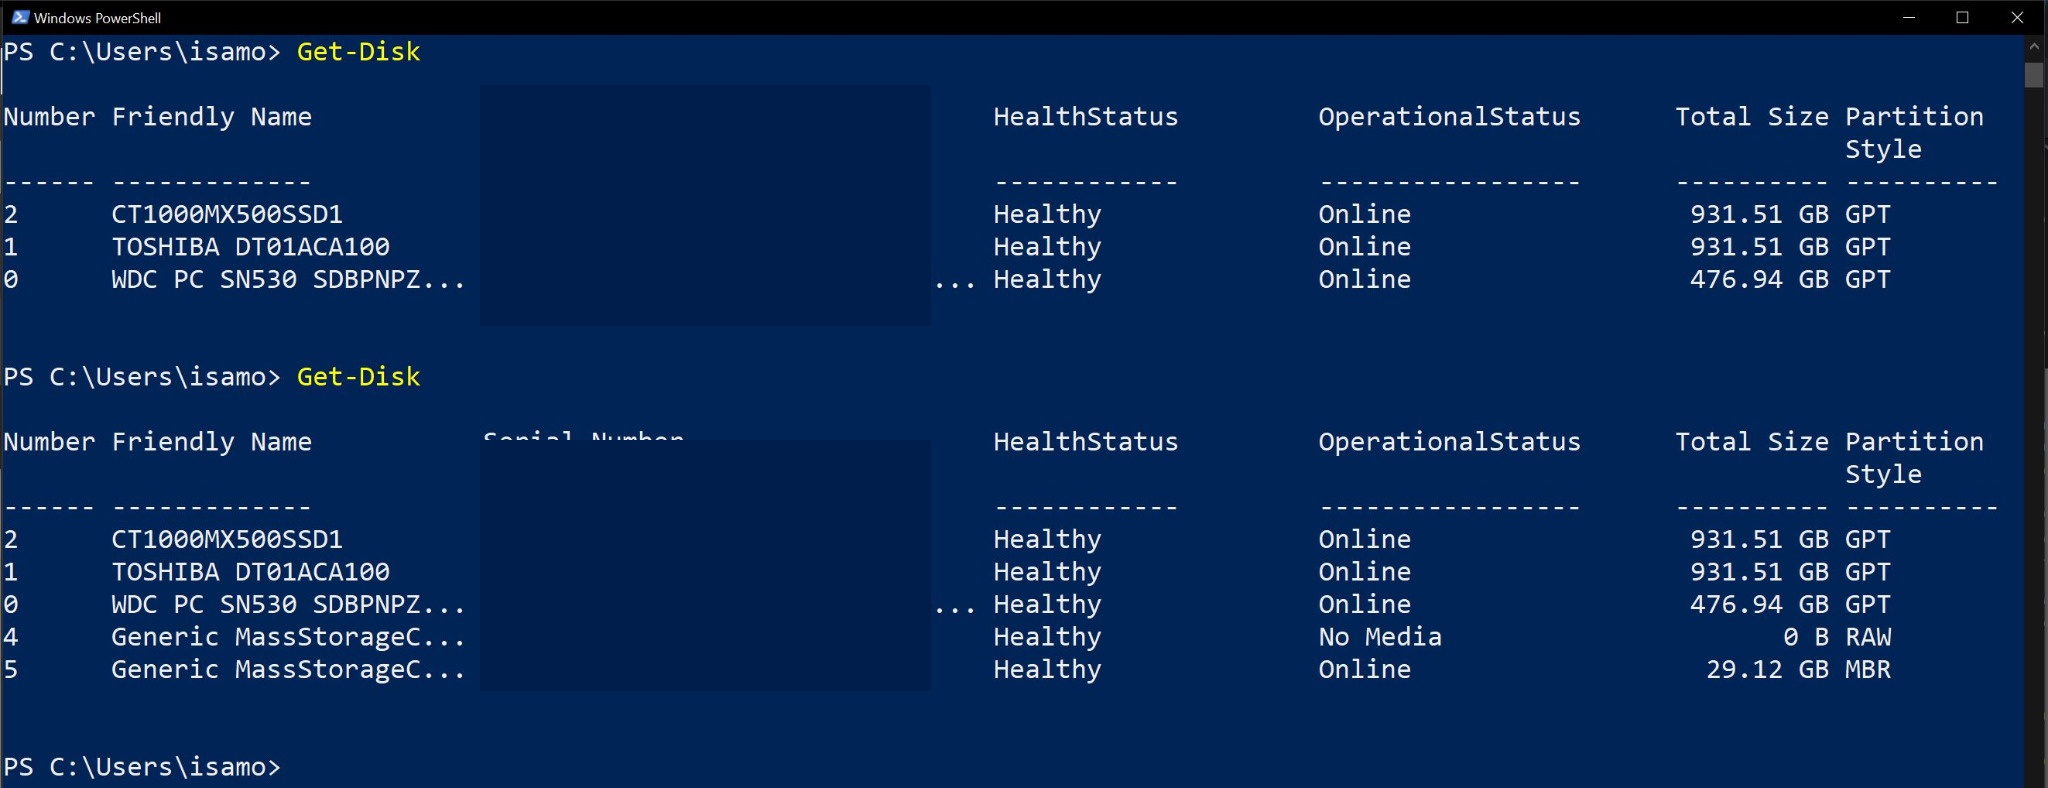
Task: Click "CT1000MX500SSD1" in the five-disk table
Action: click(227, 539)
